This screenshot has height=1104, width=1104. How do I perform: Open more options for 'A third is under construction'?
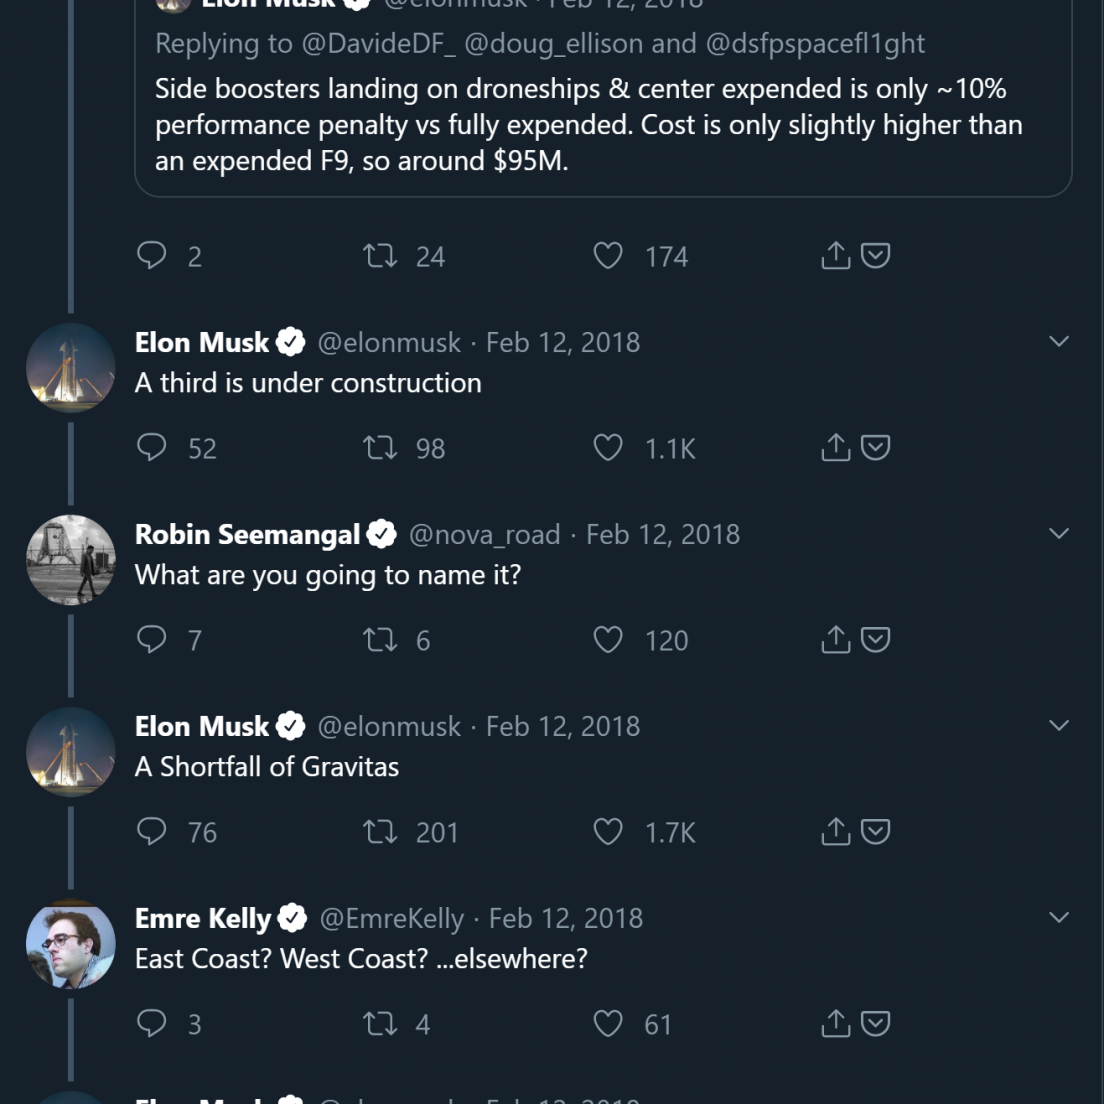(1059, 341)
